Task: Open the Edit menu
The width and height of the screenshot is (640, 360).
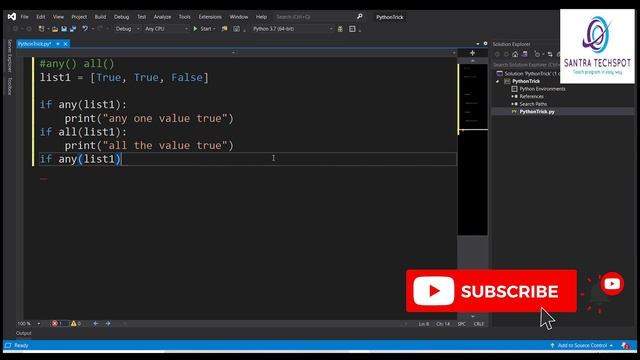Action: [41, 17]
